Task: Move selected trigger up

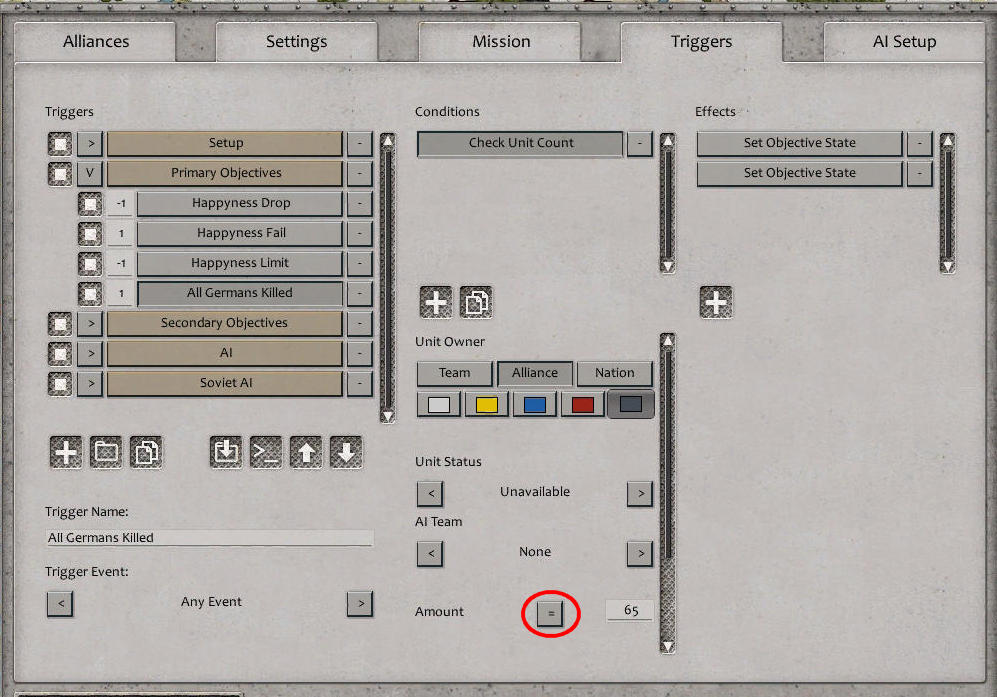Action: [x=306, y=452]
